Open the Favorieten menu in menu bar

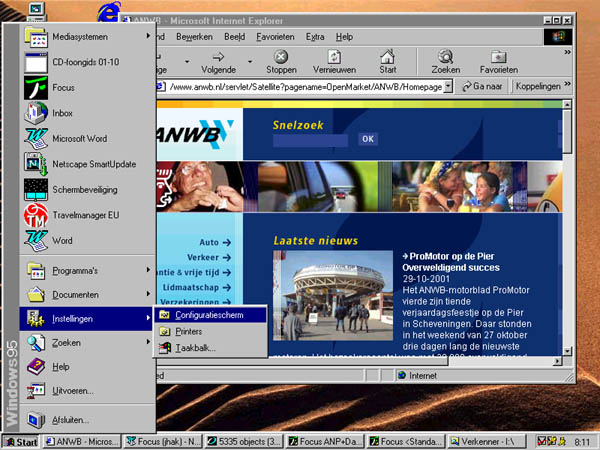pyautogui.click(x=275, y=36)
